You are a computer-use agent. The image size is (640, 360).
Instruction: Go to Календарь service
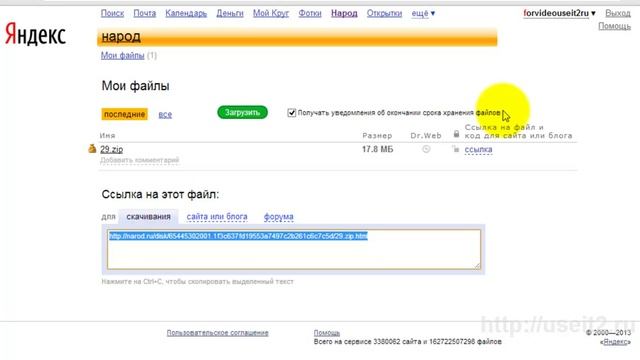186,13
